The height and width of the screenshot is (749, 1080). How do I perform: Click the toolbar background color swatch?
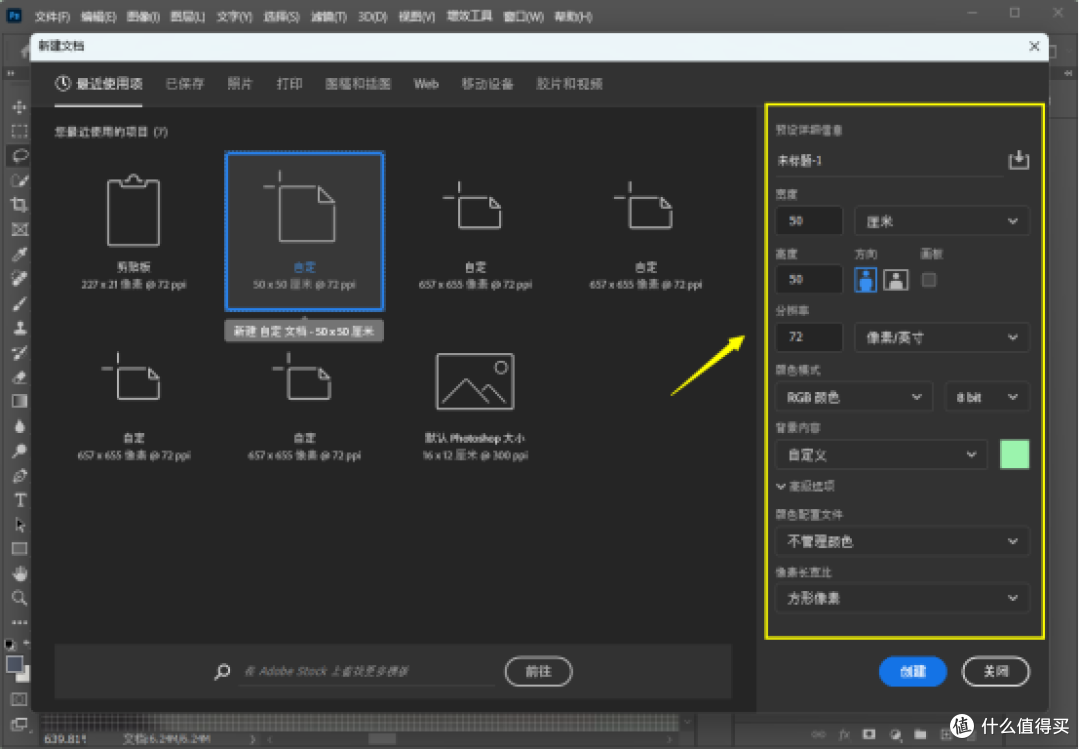24,676
